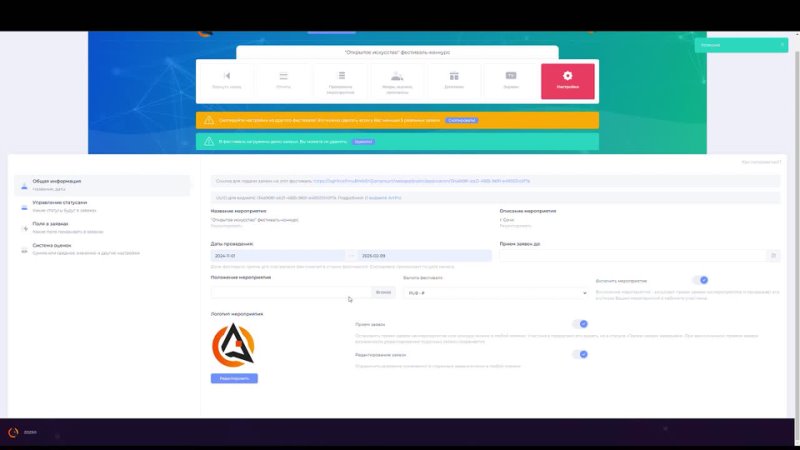Open the Программа мероприятия tile
Screen dimensions: 800x450
click(x=340, y=82)
